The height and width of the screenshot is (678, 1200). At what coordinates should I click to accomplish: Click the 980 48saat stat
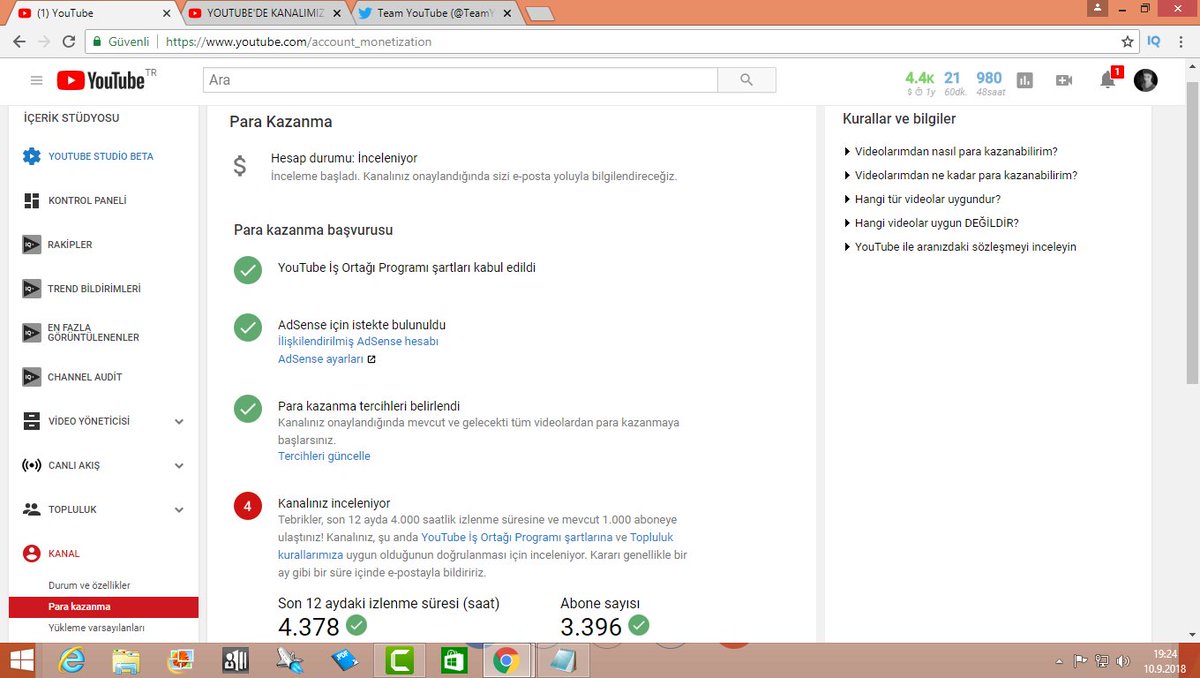(x=989, y=83)
